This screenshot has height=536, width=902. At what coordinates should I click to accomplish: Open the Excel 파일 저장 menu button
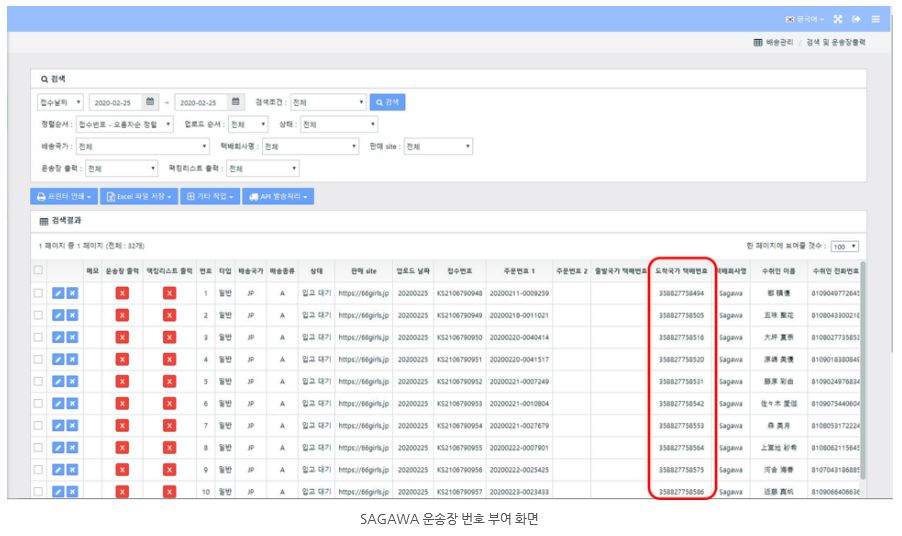[x=139, y=197]
